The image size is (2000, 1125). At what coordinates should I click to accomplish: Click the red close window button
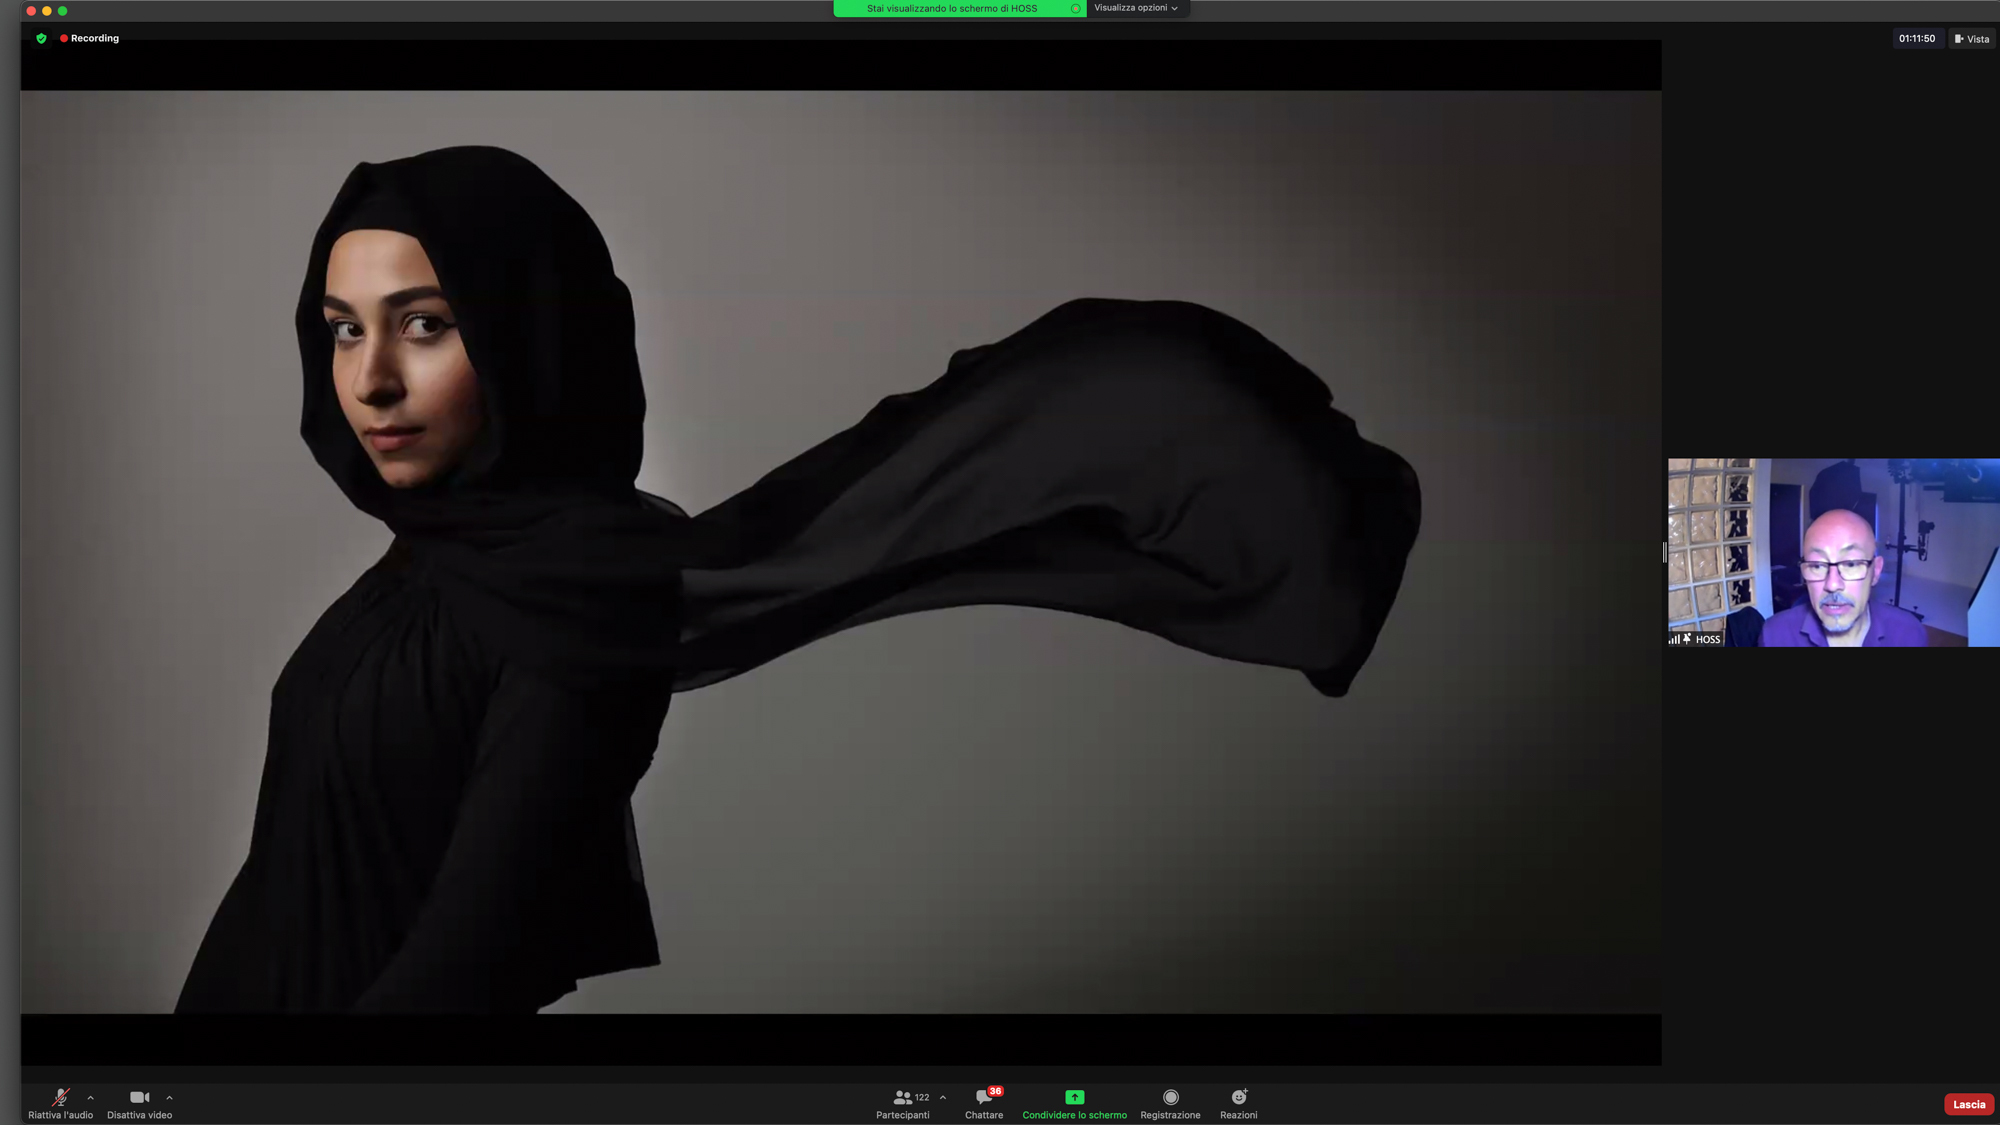click(31, 11)
